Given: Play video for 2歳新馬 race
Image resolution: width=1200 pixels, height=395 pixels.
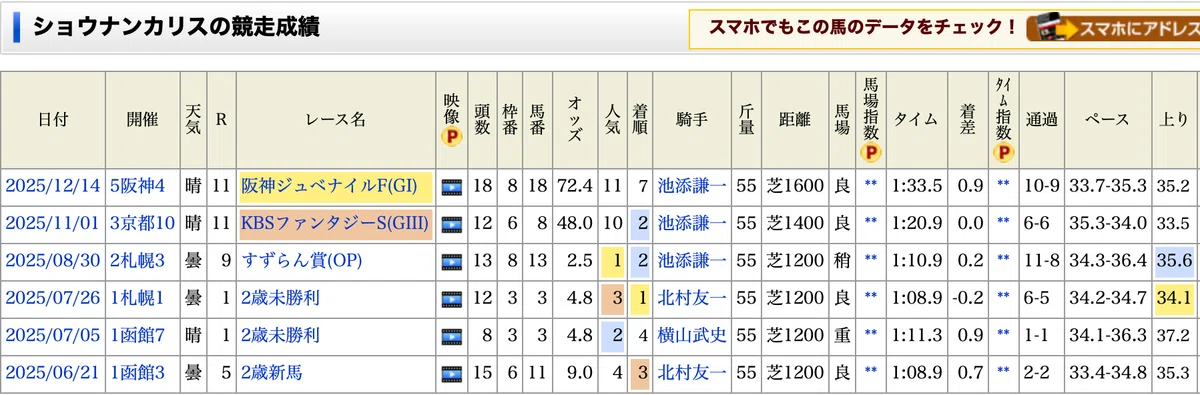Looking at the screenshot, I should pos(452,373).
